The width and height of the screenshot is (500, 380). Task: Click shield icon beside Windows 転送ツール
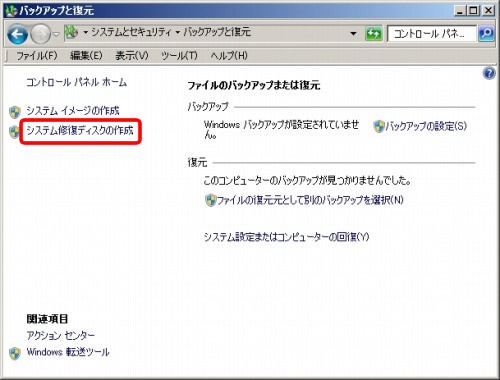pyautogui.click(x=15, y=353)
